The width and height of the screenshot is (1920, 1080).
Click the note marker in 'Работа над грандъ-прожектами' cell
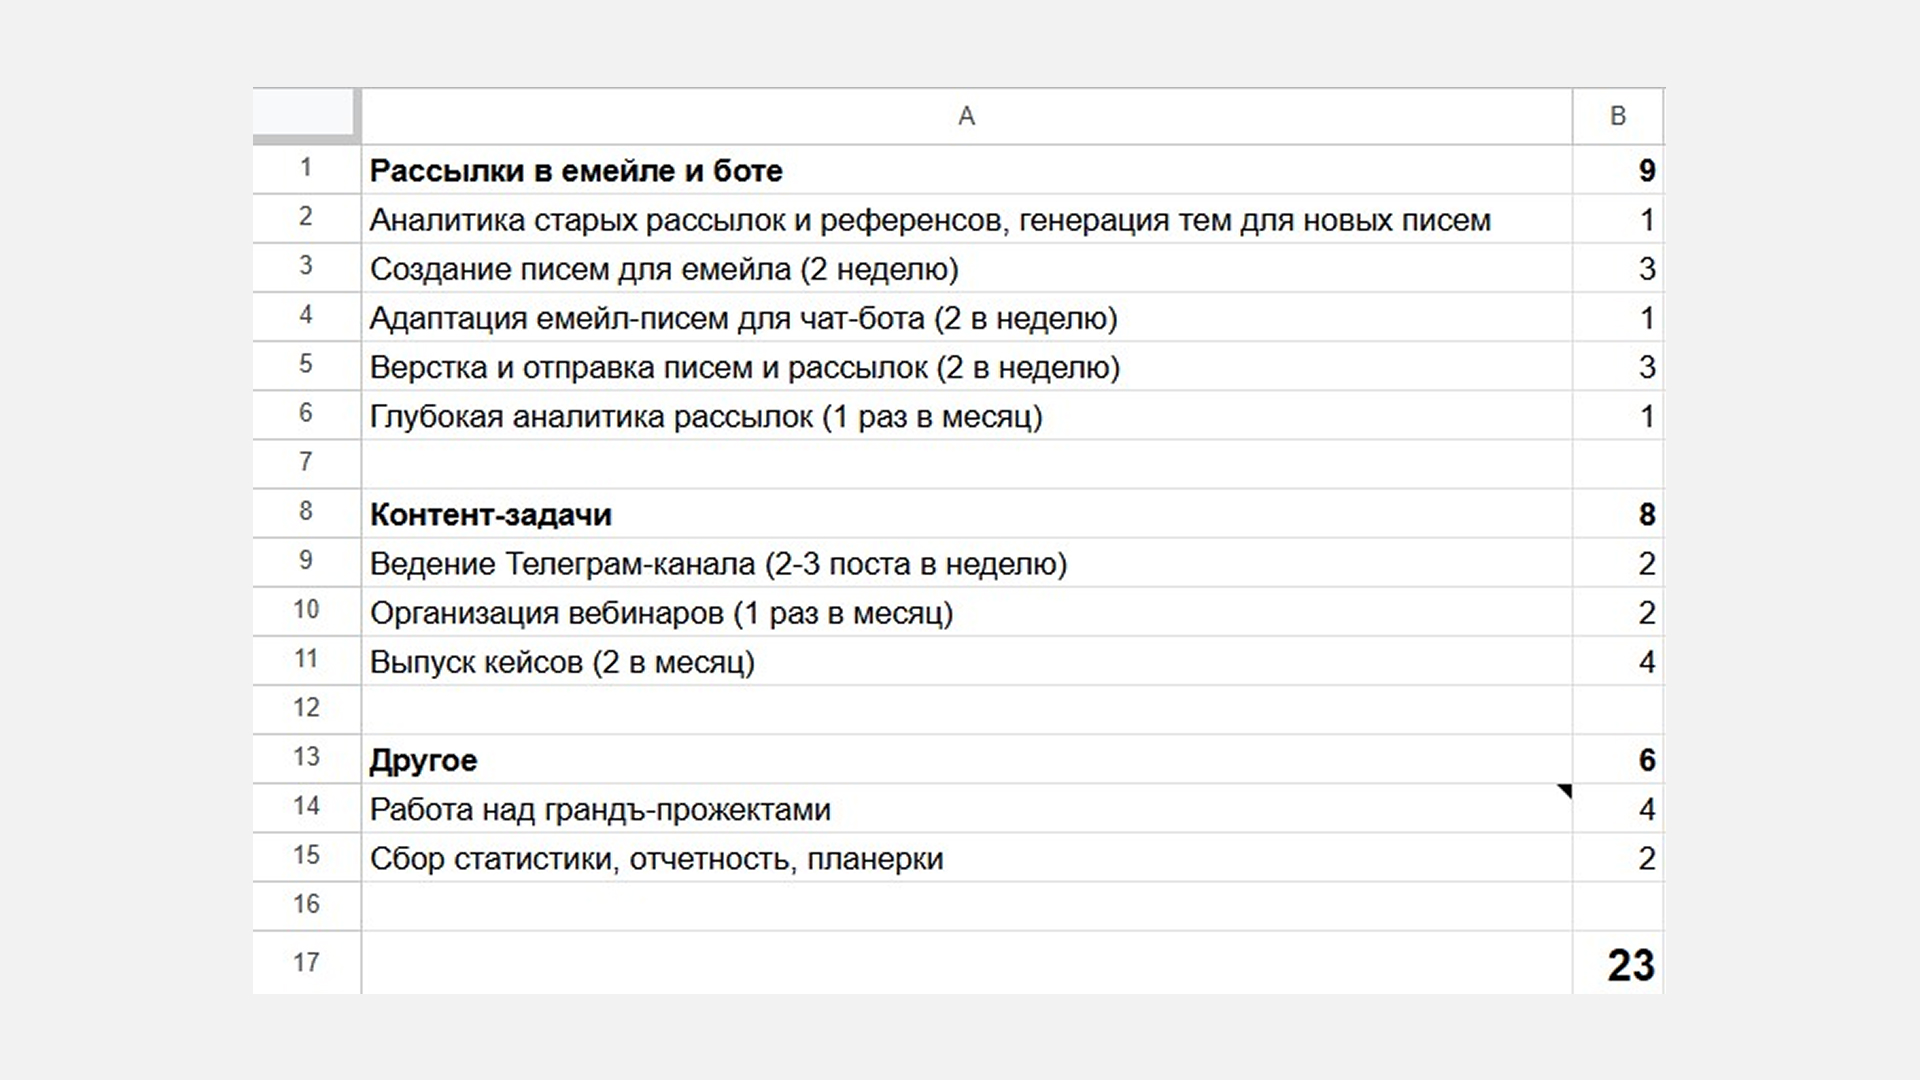click(1566, 790)
